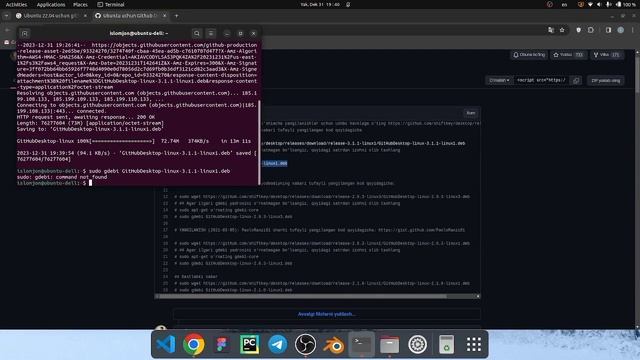Open the battery 100% indicator
Image resolution: width=640 pixels, height=360 pixels.
click(x=627, y=4)
